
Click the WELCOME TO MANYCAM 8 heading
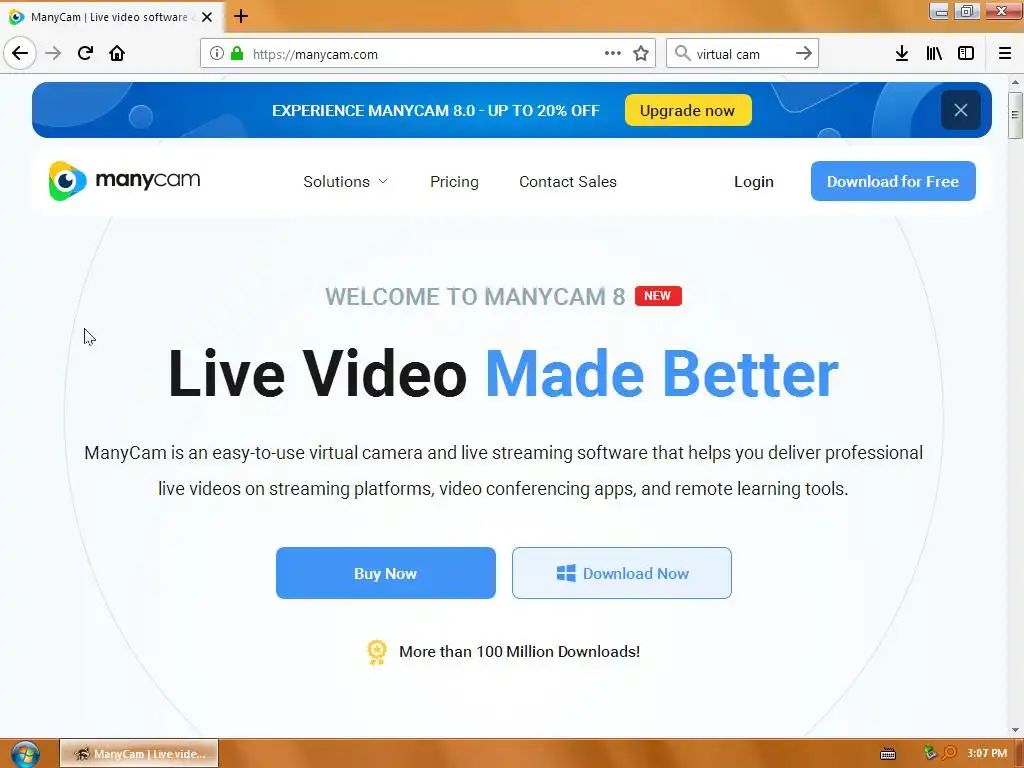click(x=475, y=296)
